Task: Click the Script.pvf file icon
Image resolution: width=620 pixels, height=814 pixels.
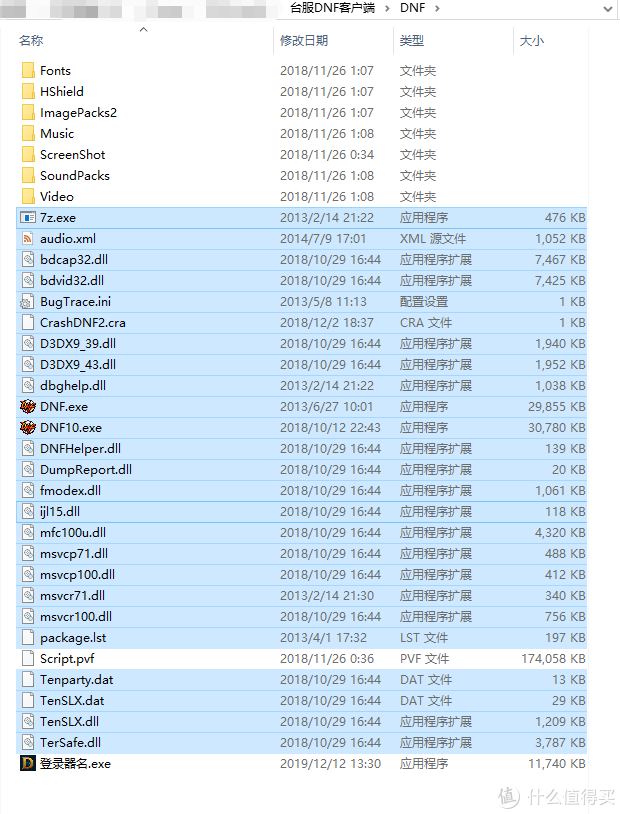Action: point(28,659)
